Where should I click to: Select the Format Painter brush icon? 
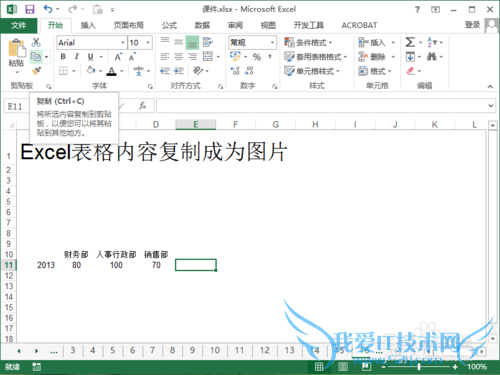click(x=36, y=71)
